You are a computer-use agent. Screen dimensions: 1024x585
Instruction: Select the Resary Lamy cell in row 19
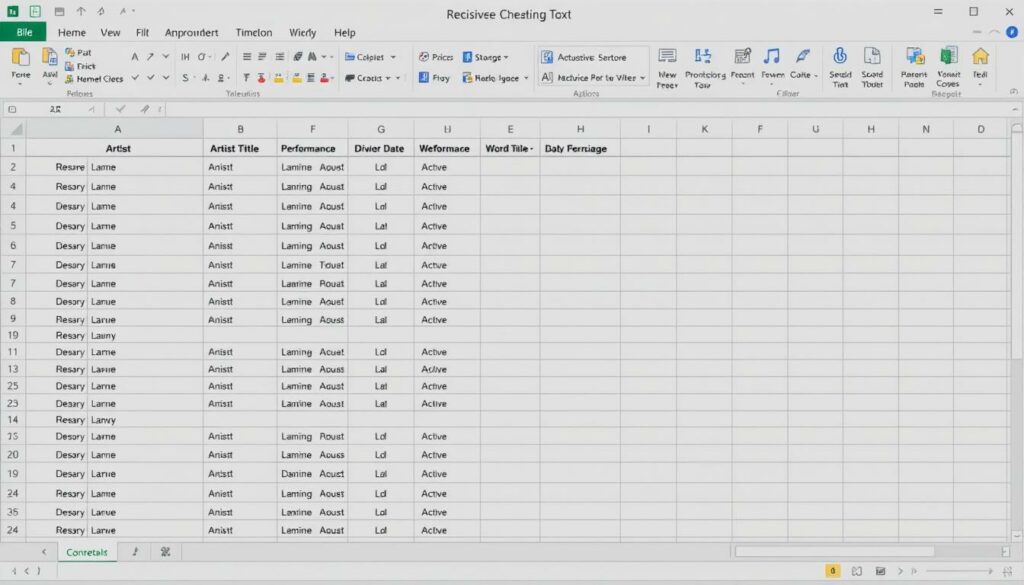point(115,336)
